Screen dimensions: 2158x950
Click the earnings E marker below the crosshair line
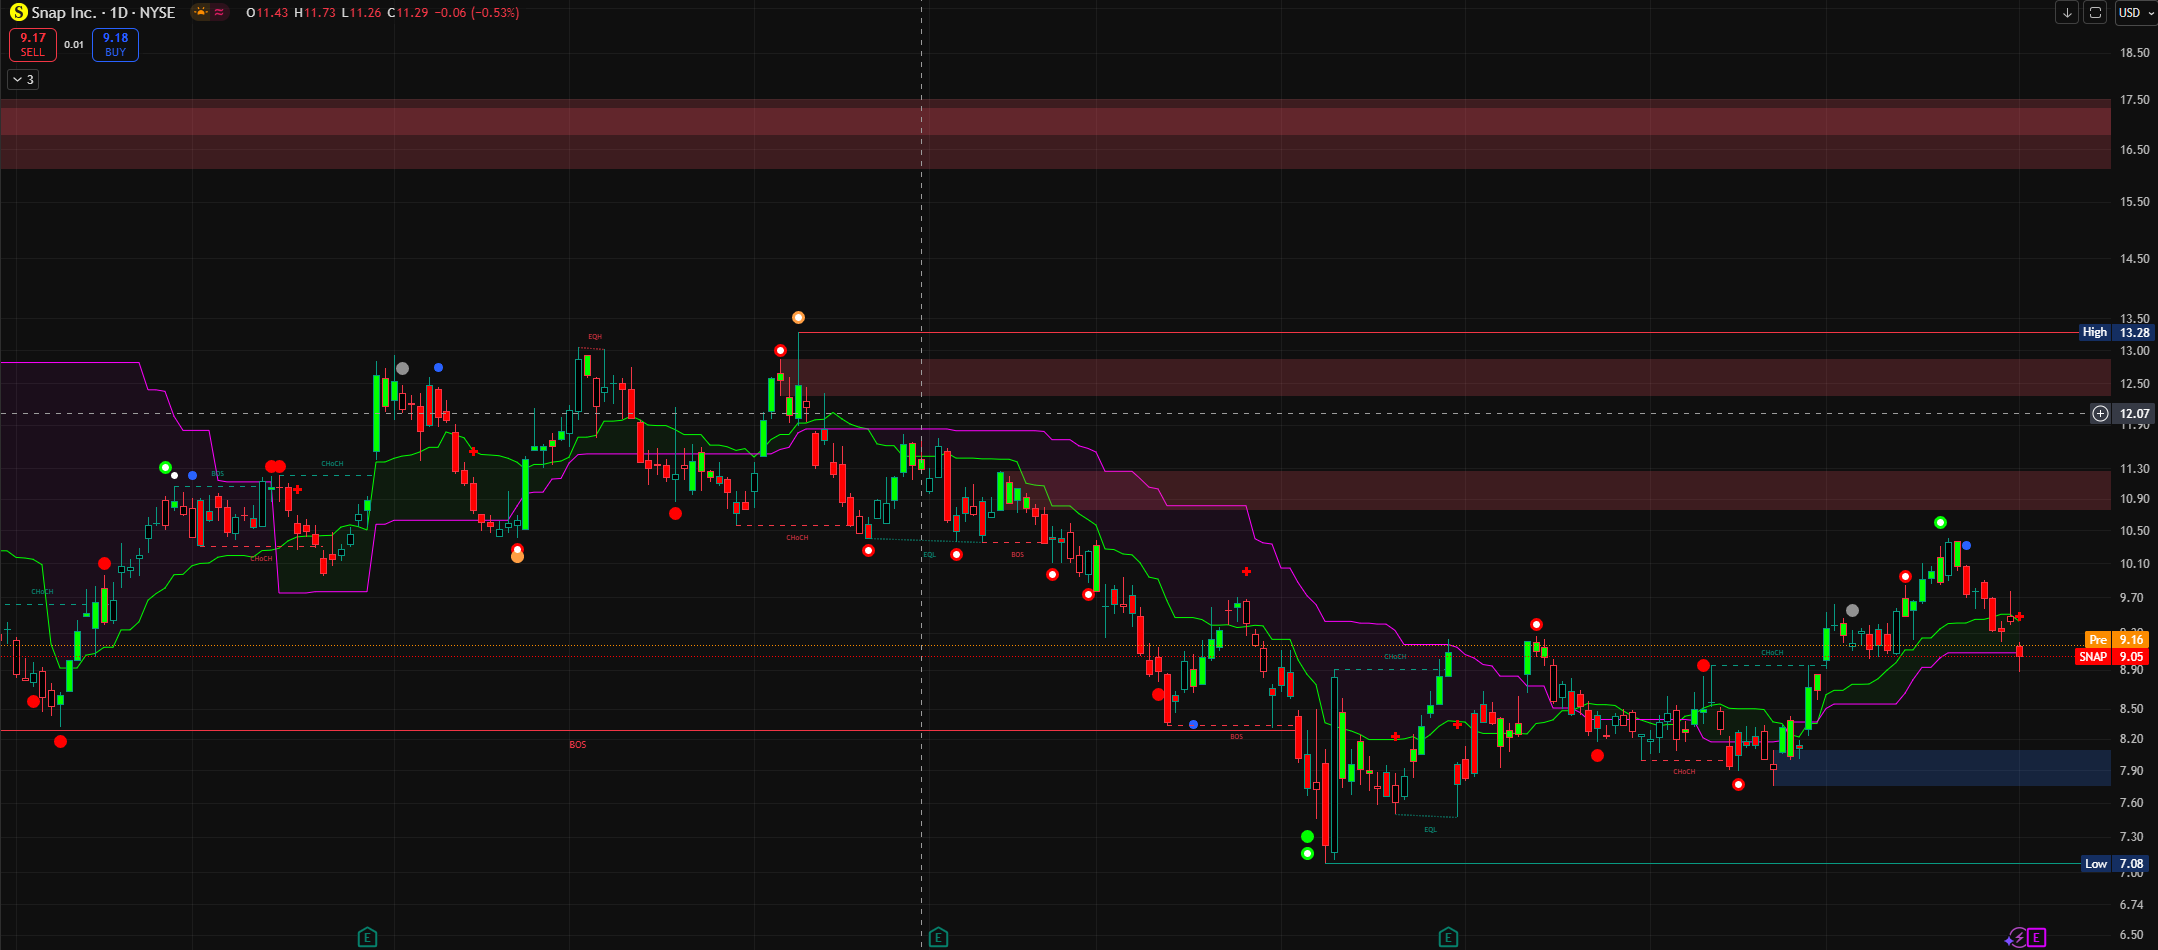[938, 937]
